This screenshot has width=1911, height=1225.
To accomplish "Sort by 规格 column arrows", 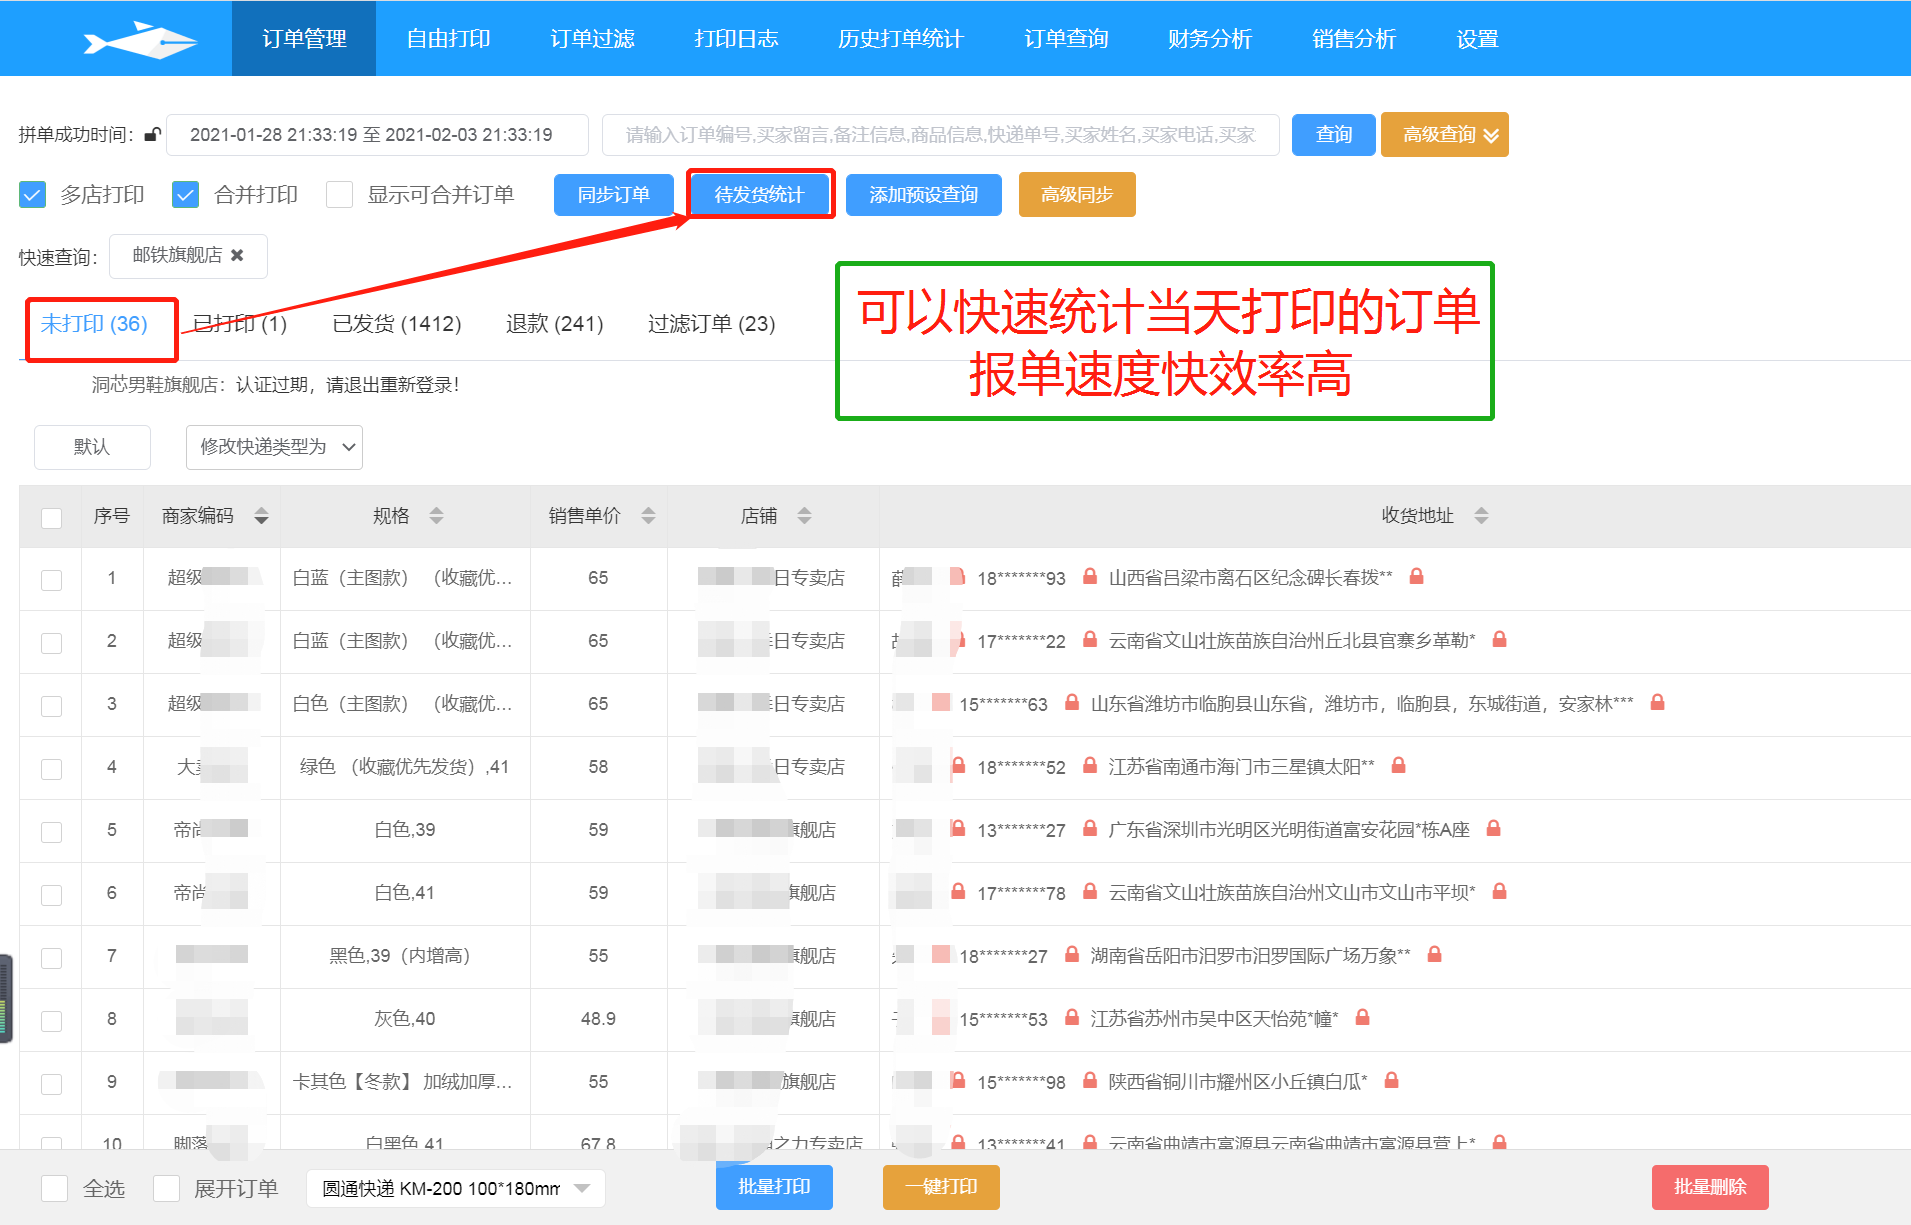I will click(x=436, y=516).
